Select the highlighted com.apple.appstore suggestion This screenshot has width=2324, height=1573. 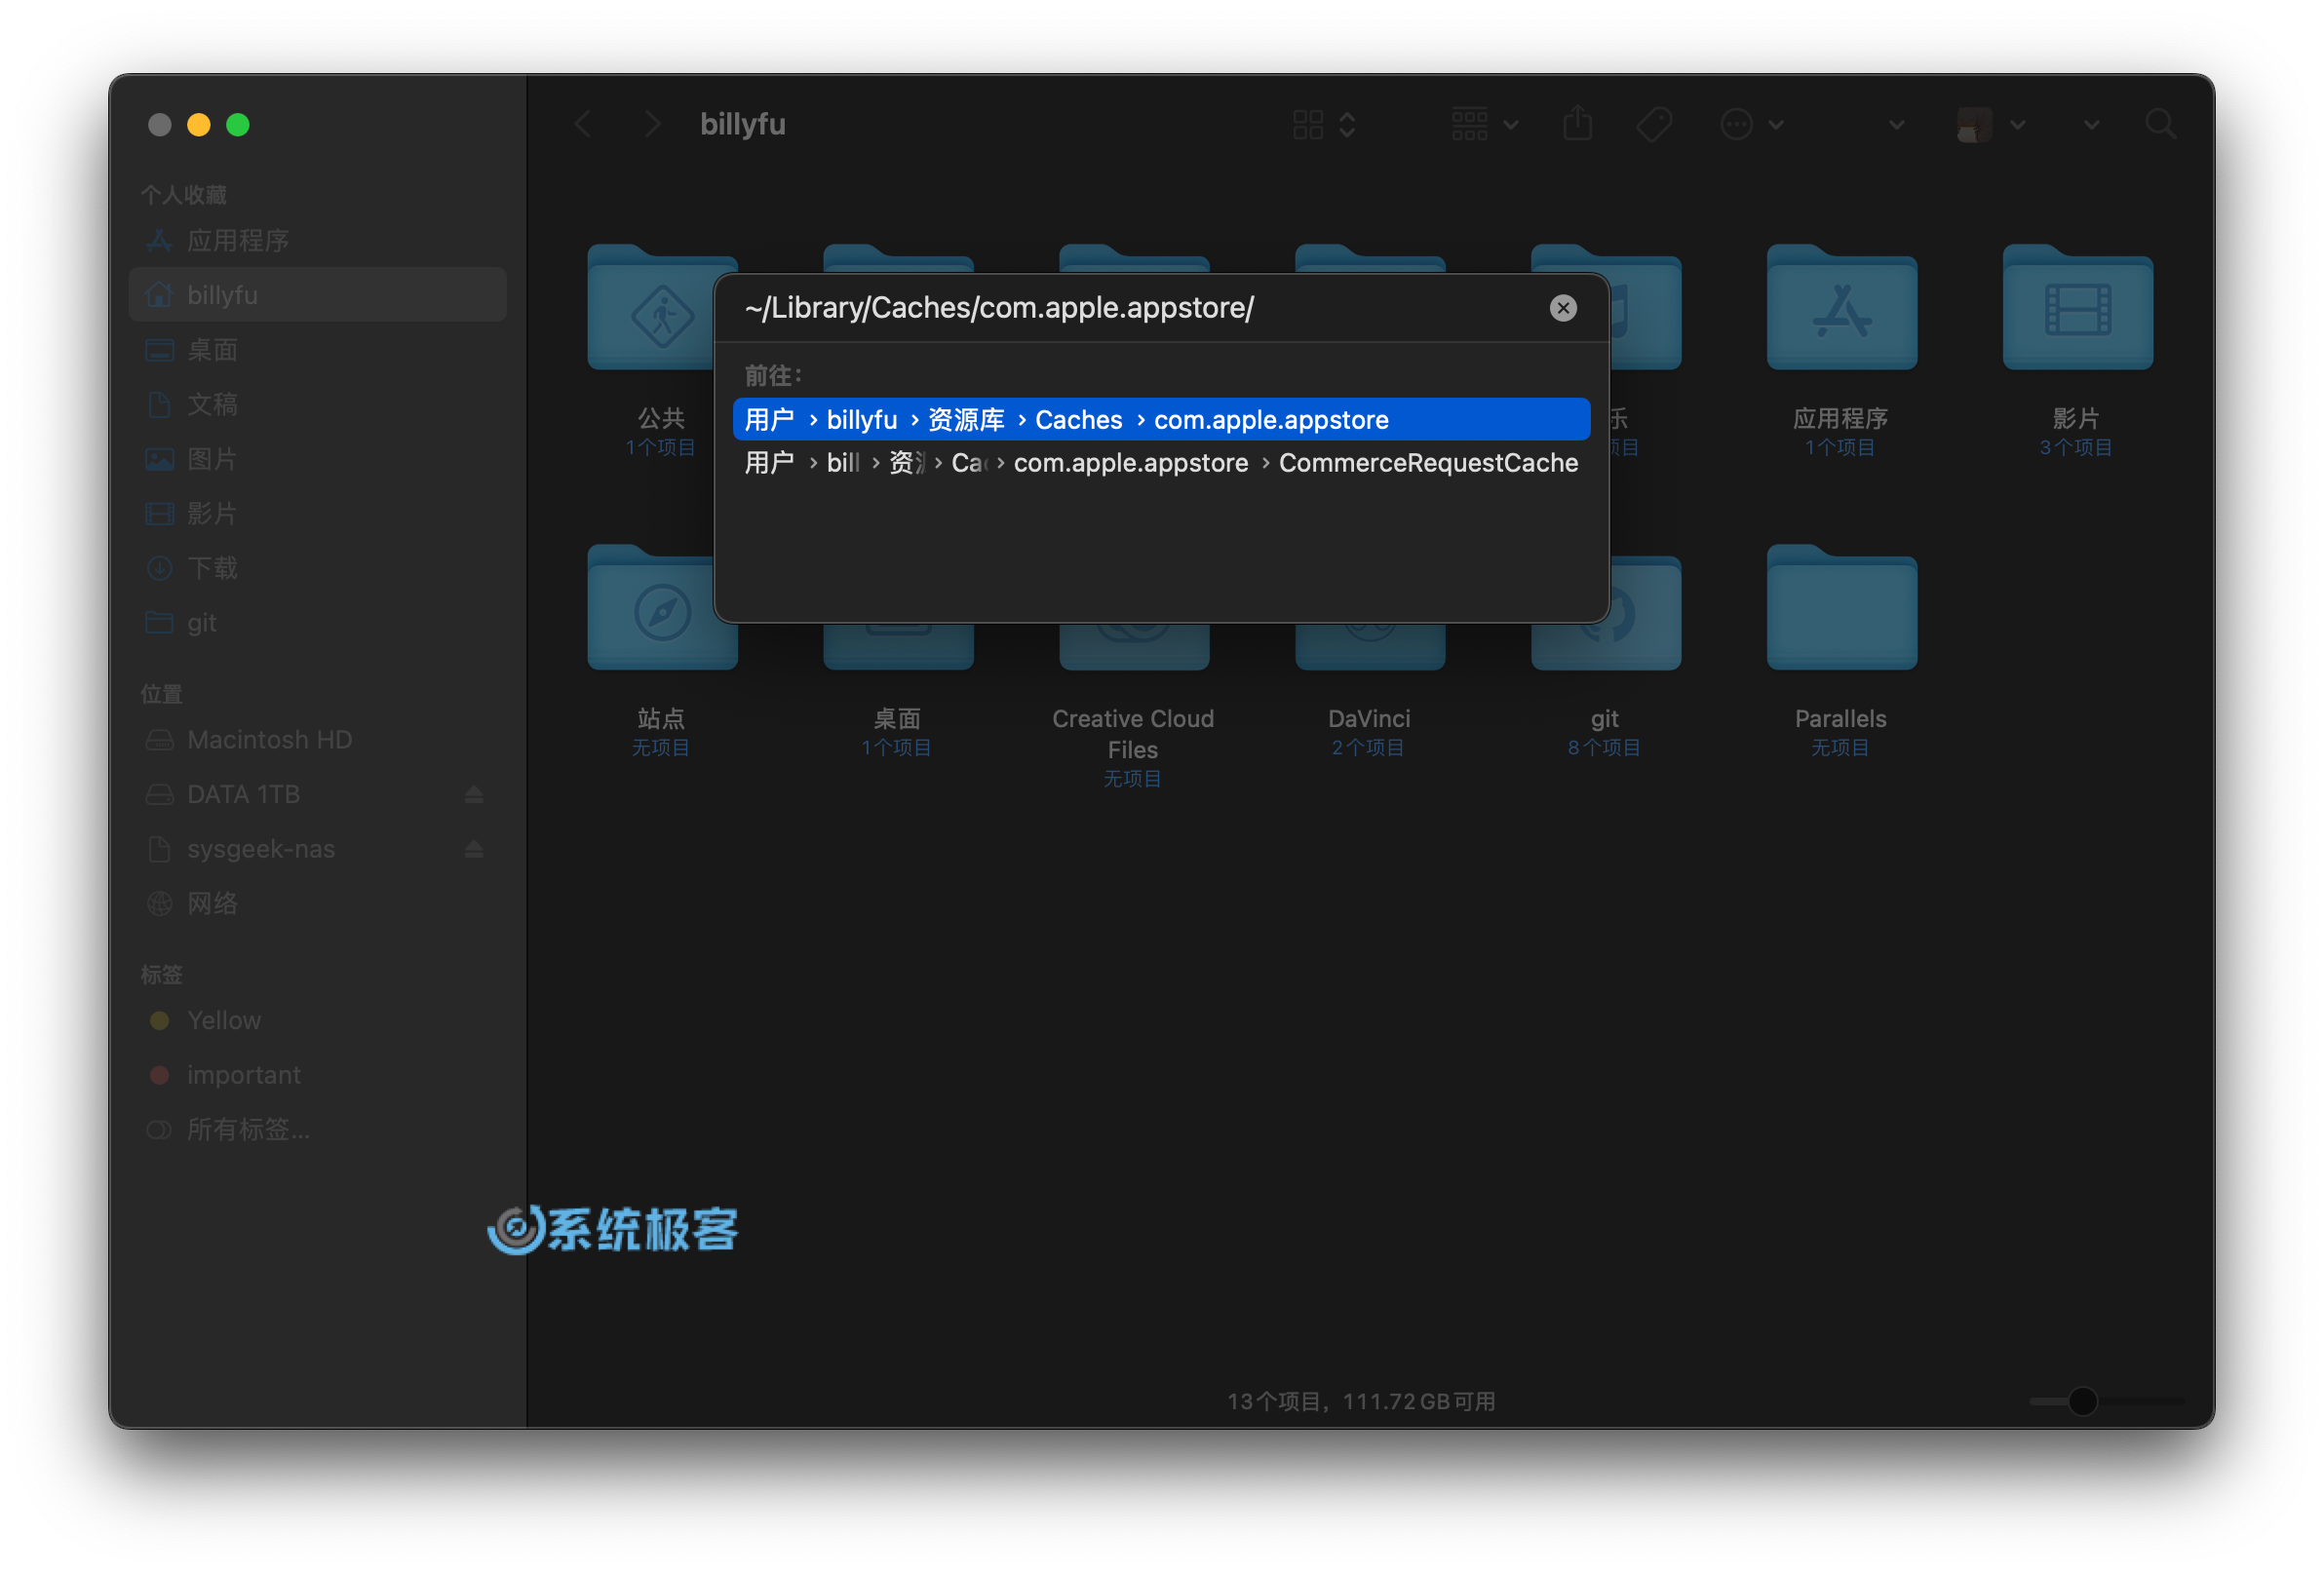click(1161, 419)
